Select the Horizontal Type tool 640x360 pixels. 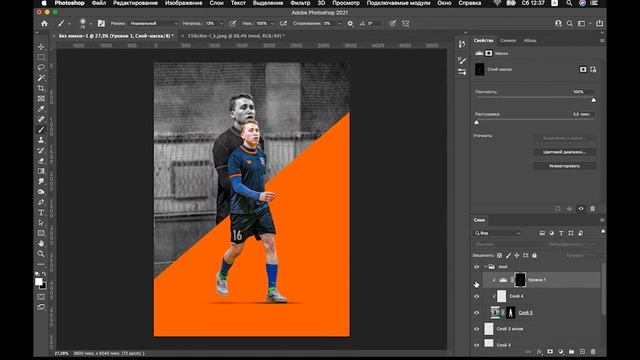tap(41, 213)
